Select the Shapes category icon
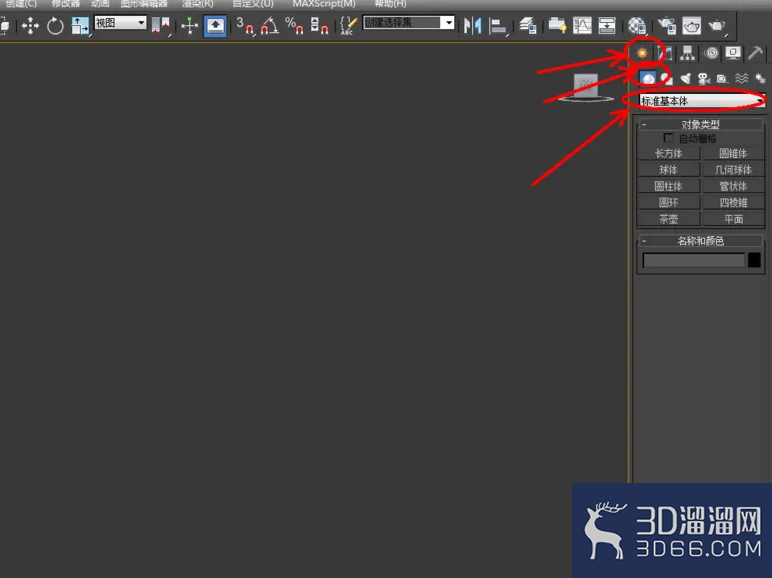Image resolution: width=772 pixels, height=578 pixels. (667, 78)
